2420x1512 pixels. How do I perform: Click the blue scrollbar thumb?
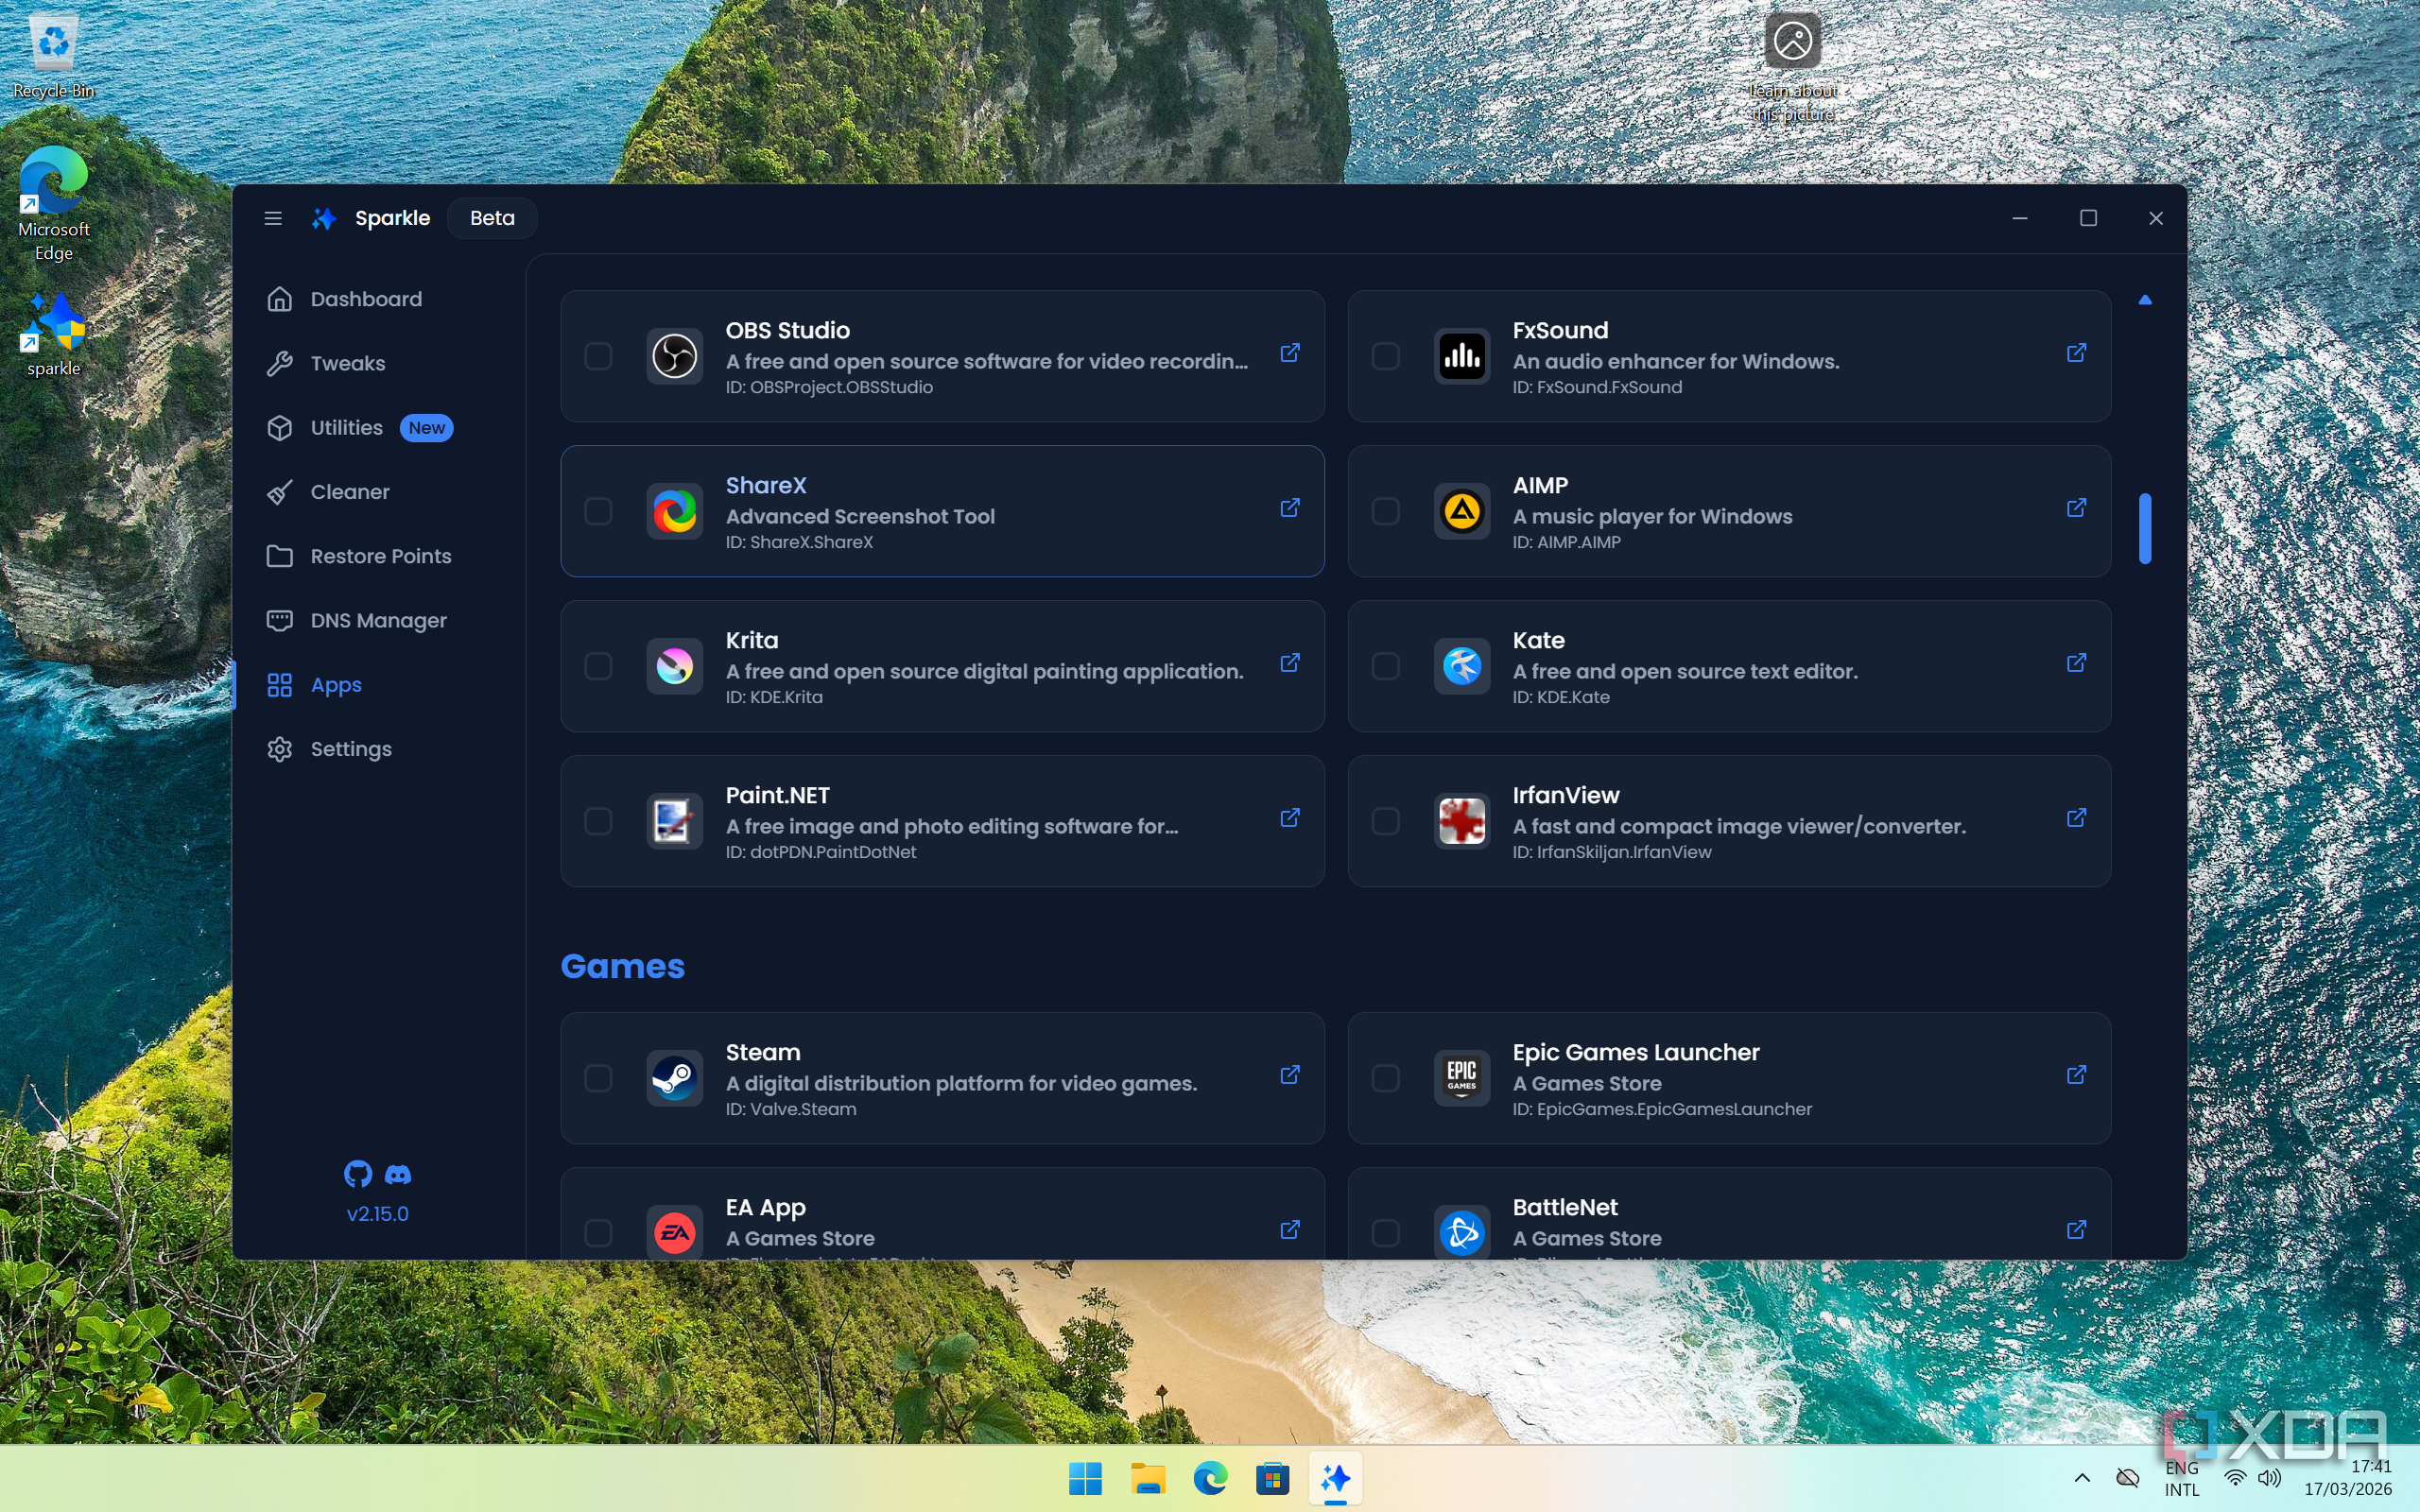2145,528
